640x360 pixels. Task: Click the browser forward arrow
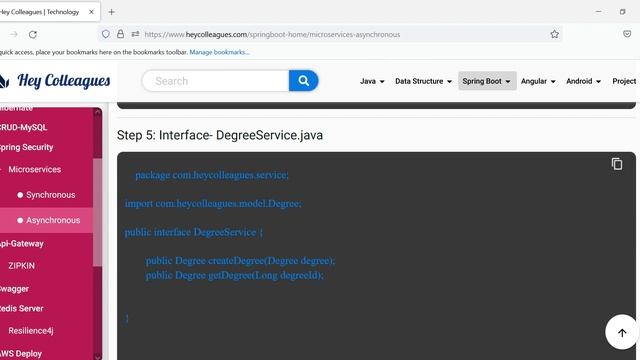point(14,34)
